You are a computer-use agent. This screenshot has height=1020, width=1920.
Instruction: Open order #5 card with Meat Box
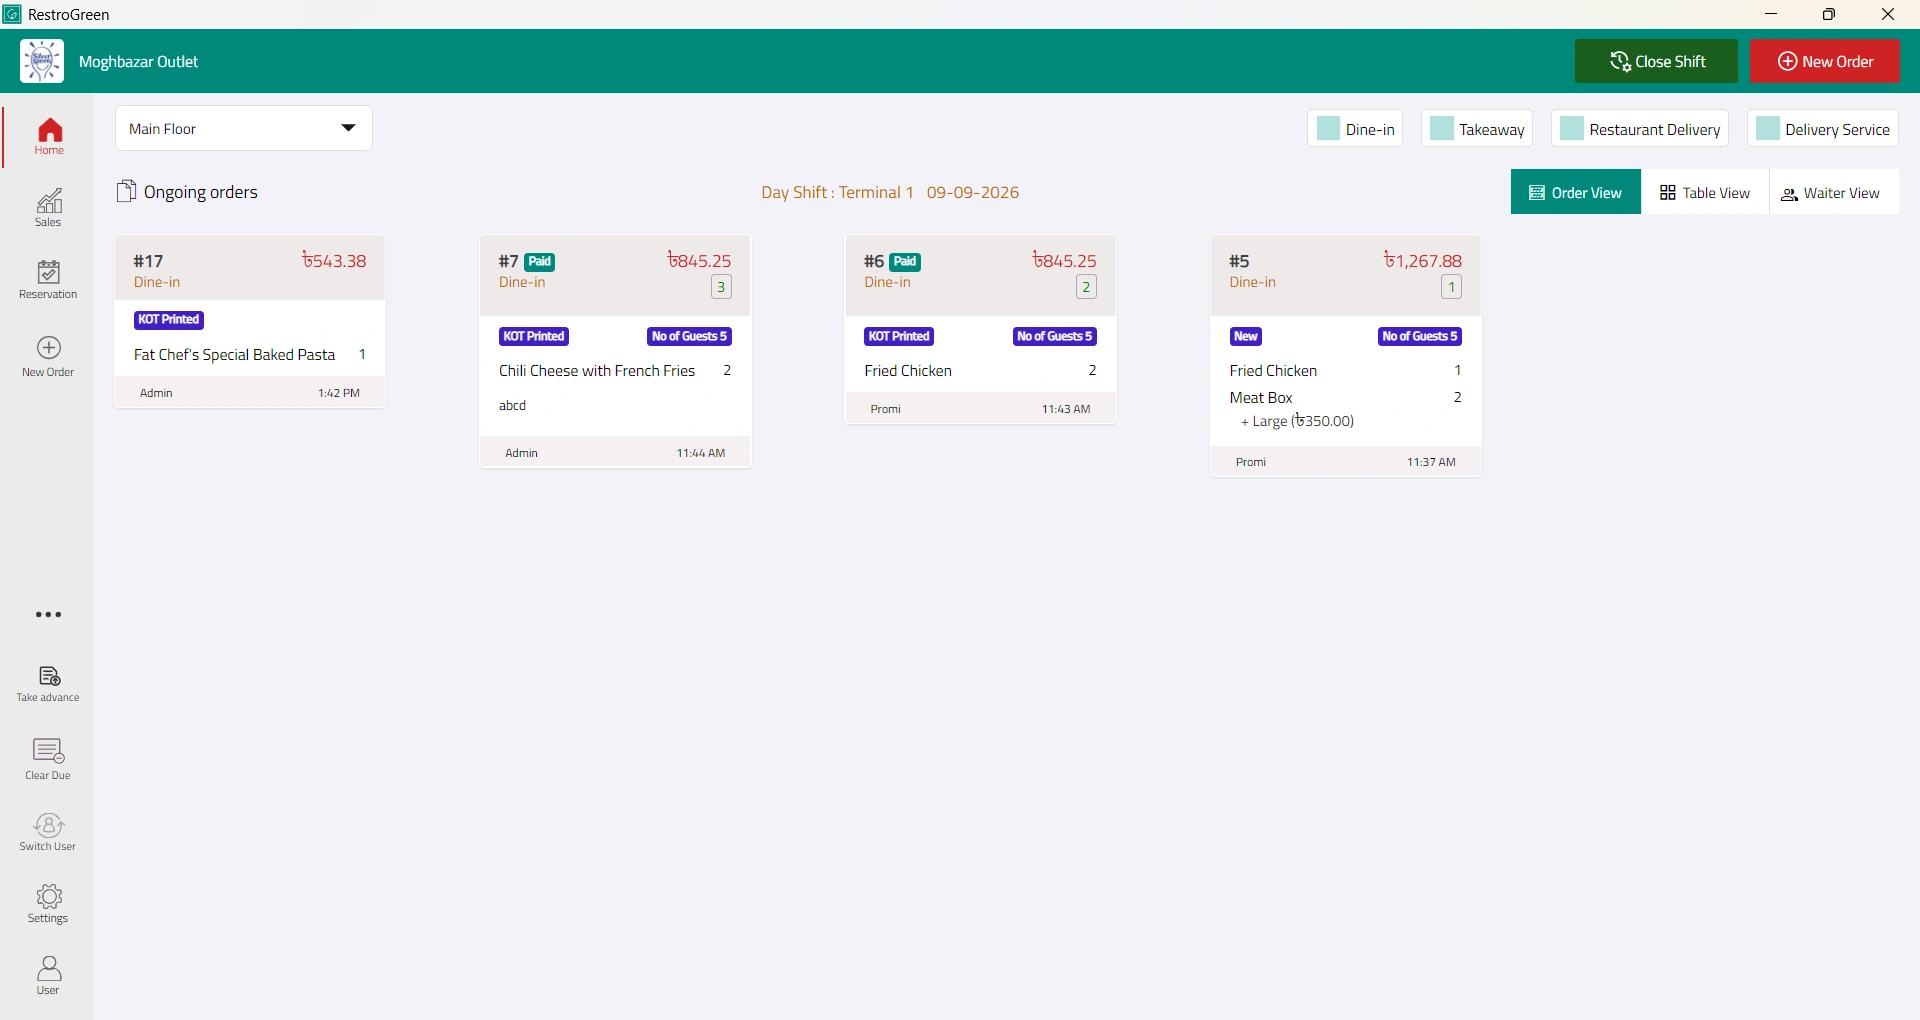tap(1346, 357)
